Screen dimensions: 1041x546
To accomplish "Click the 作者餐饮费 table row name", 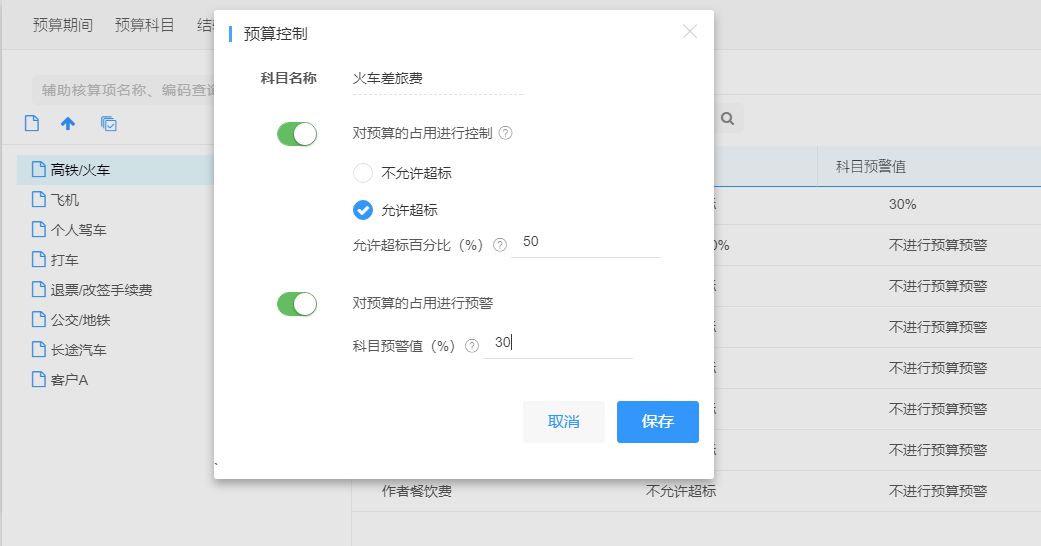I will (416, 492).
